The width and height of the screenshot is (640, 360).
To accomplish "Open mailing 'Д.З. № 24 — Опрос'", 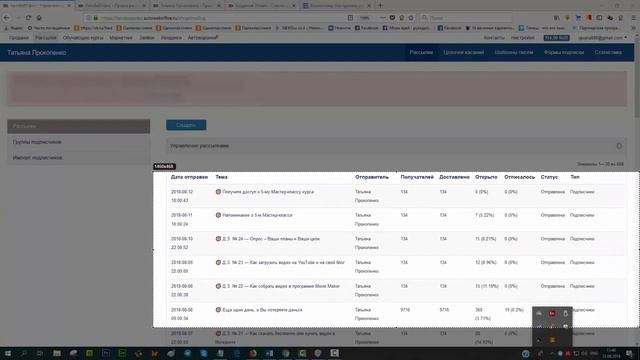I will tap(271, 239).
